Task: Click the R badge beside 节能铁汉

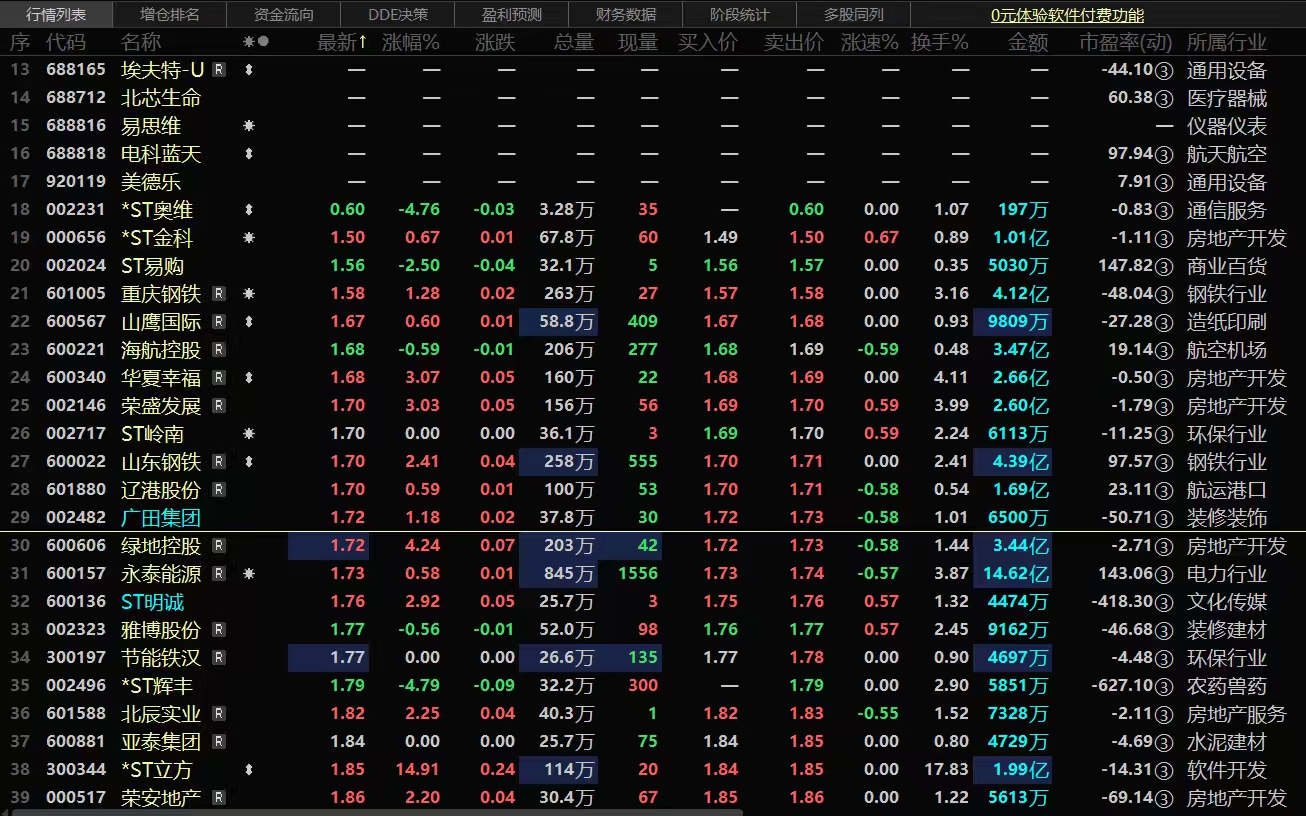Action: [219, 658]
